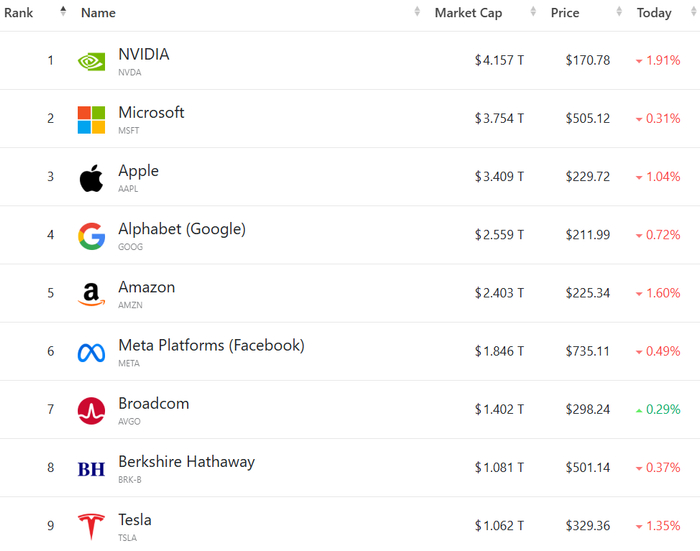Open the NVIDIA company link
The image size is (700, 551).
(x=144, y=54)
